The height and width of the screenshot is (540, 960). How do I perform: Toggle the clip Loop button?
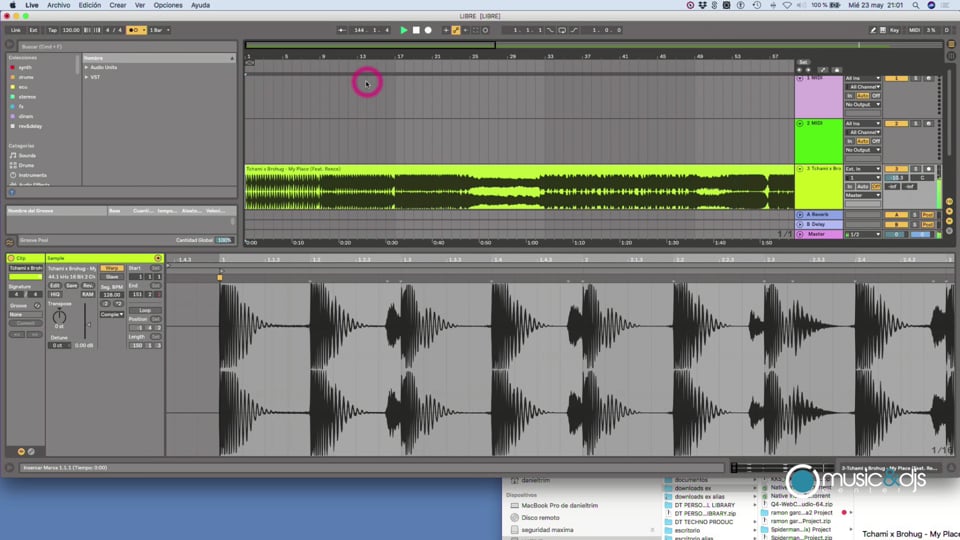pos(144,310)
